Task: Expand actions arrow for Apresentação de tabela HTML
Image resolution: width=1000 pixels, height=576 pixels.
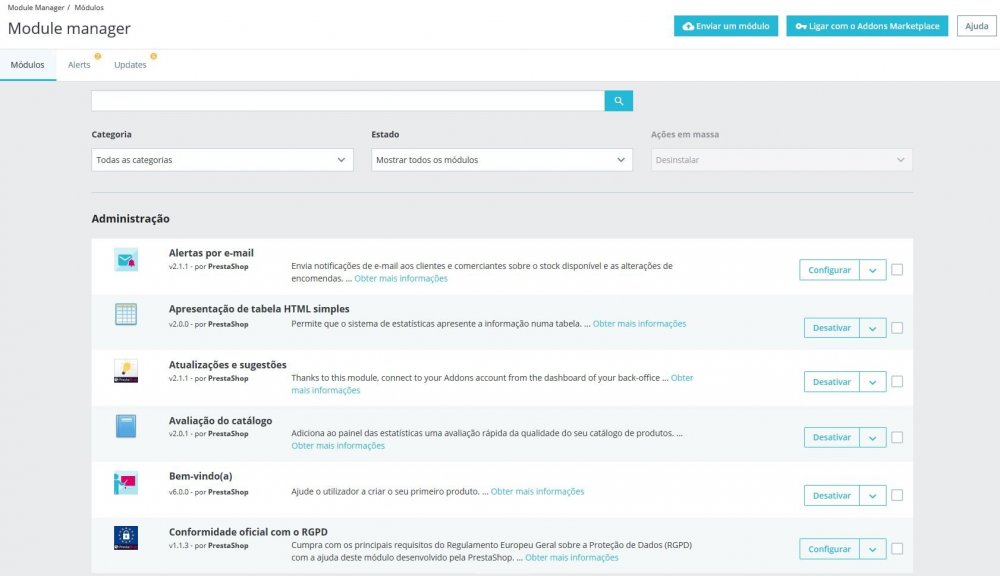Action: coord(872,328)
